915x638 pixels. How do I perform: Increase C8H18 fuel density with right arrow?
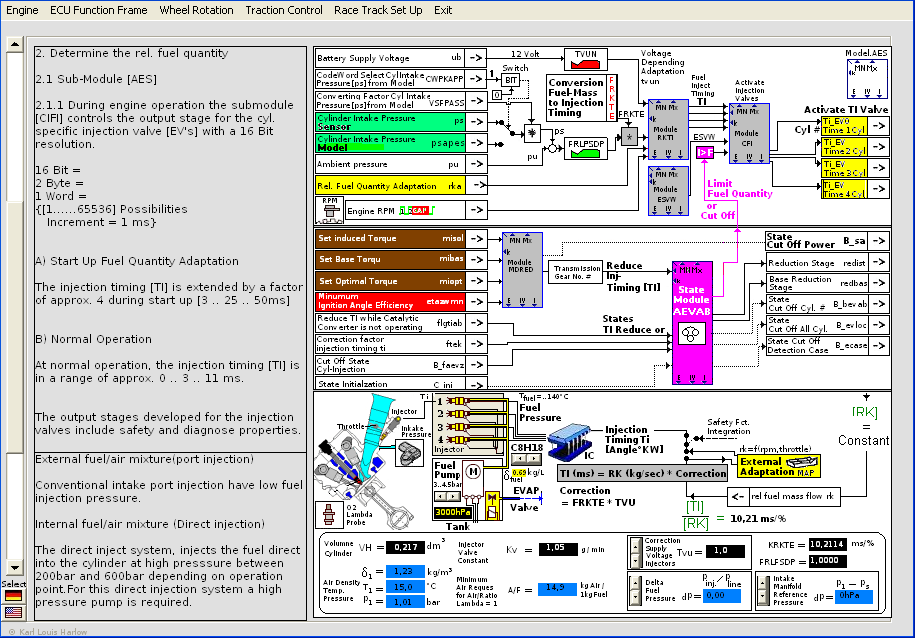point(533,459)
